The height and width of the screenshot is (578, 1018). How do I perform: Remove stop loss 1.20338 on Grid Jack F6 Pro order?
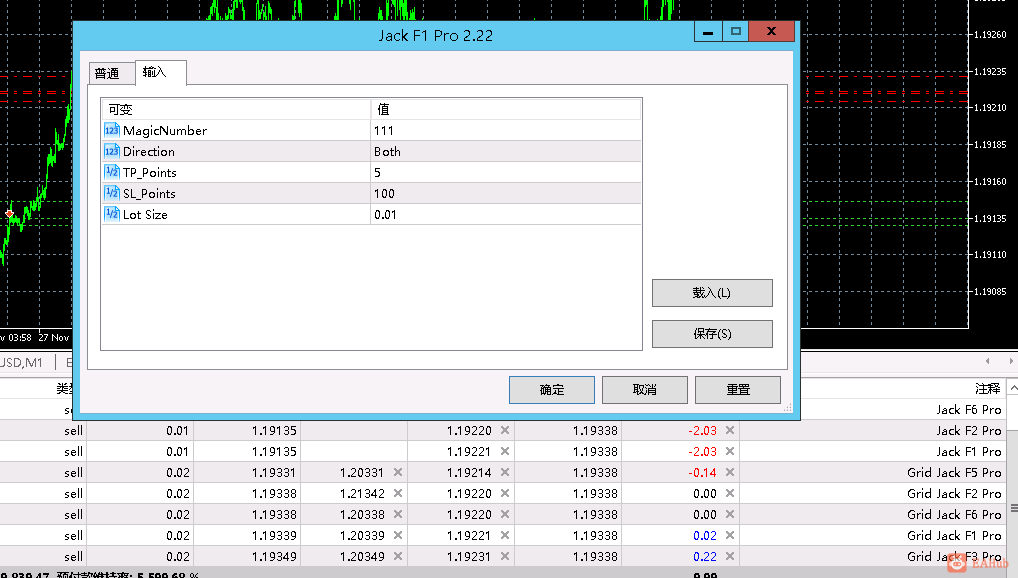coord(398,514)
